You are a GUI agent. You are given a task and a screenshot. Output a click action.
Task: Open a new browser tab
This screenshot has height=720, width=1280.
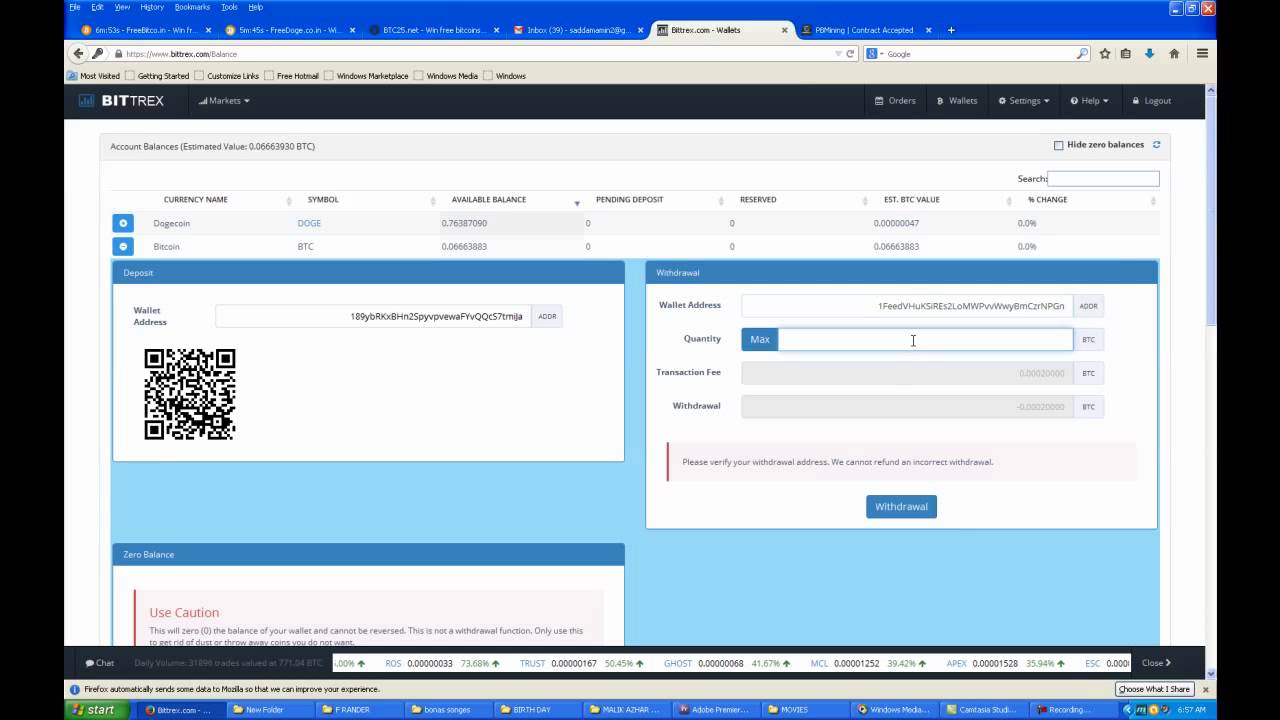click(951, 30)
